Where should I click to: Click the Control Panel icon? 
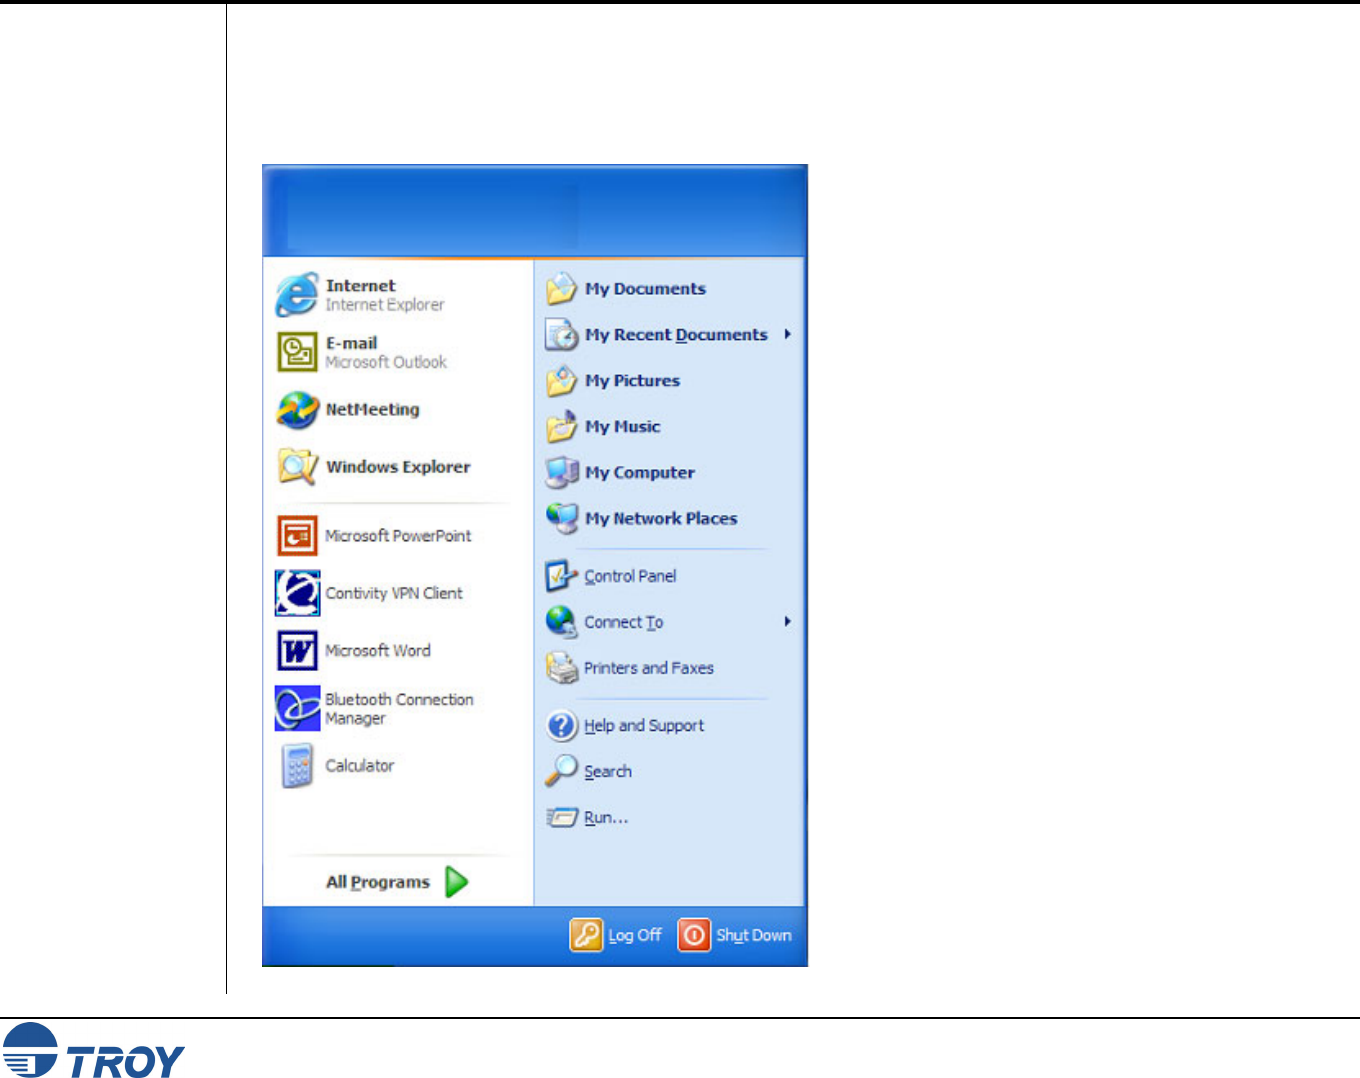(x=562, y=576)
